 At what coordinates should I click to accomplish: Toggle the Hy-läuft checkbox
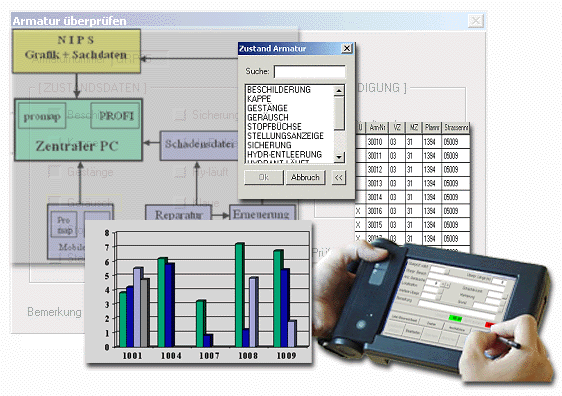[180, 172]
